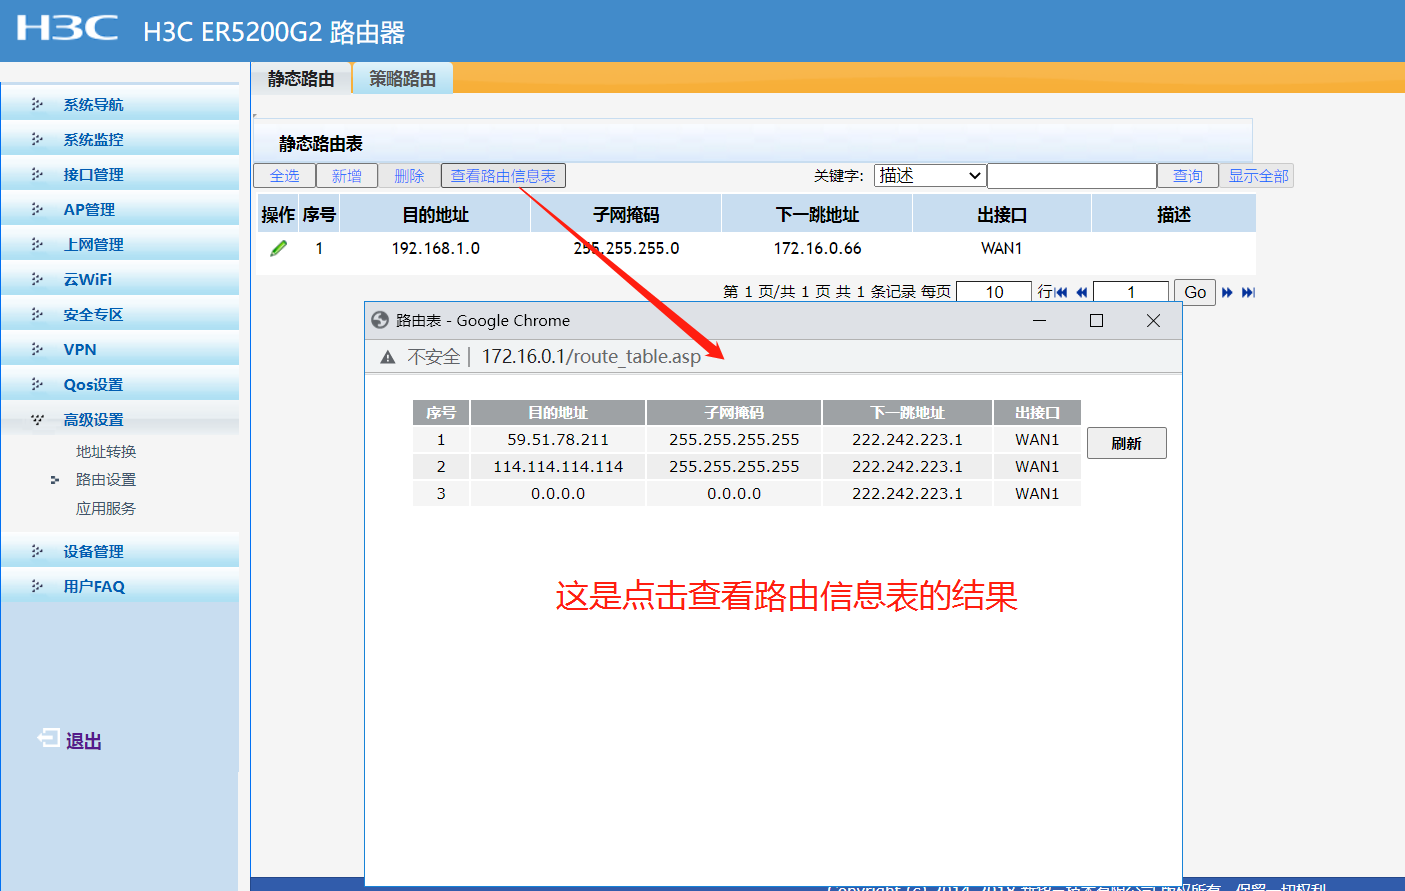Open the 描述 keyword dropdown

click(x=930, y=176)
